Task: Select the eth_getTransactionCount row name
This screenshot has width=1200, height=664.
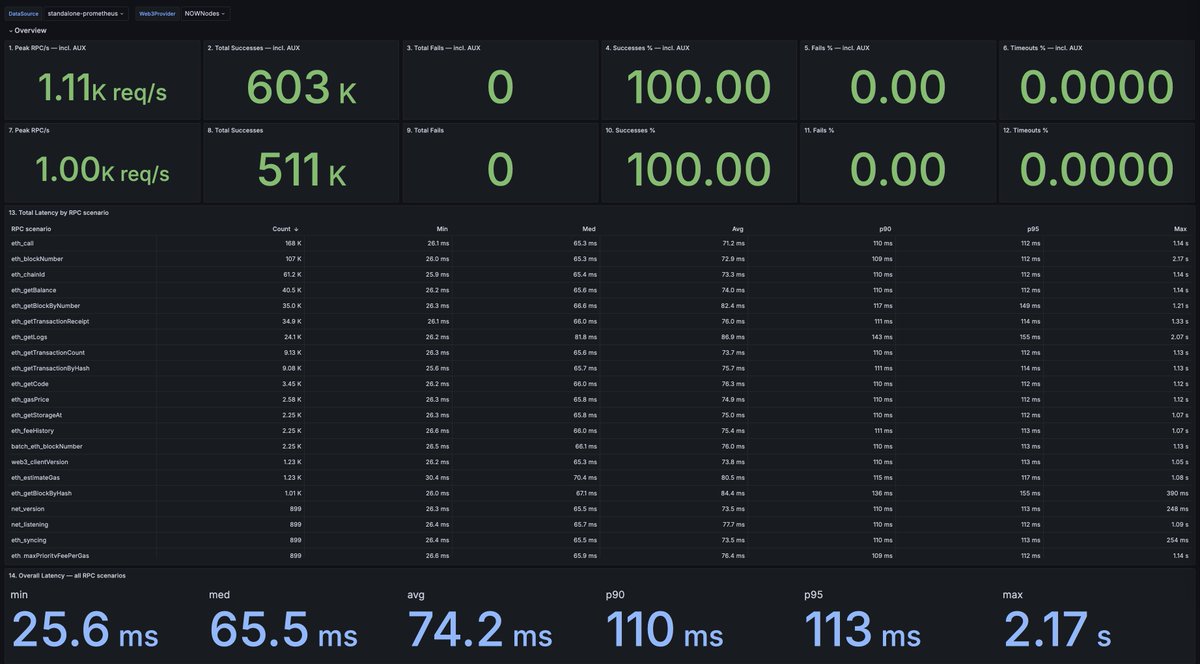Action: 48,353
